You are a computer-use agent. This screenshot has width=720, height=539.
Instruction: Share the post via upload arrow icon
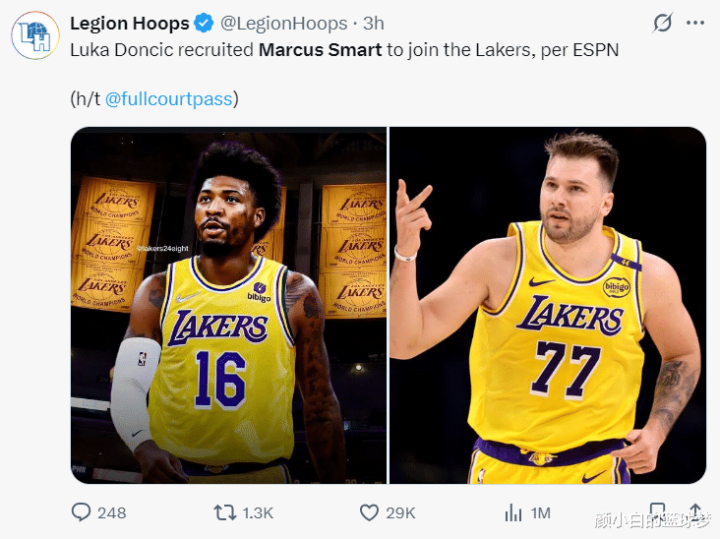coord(695,512)
